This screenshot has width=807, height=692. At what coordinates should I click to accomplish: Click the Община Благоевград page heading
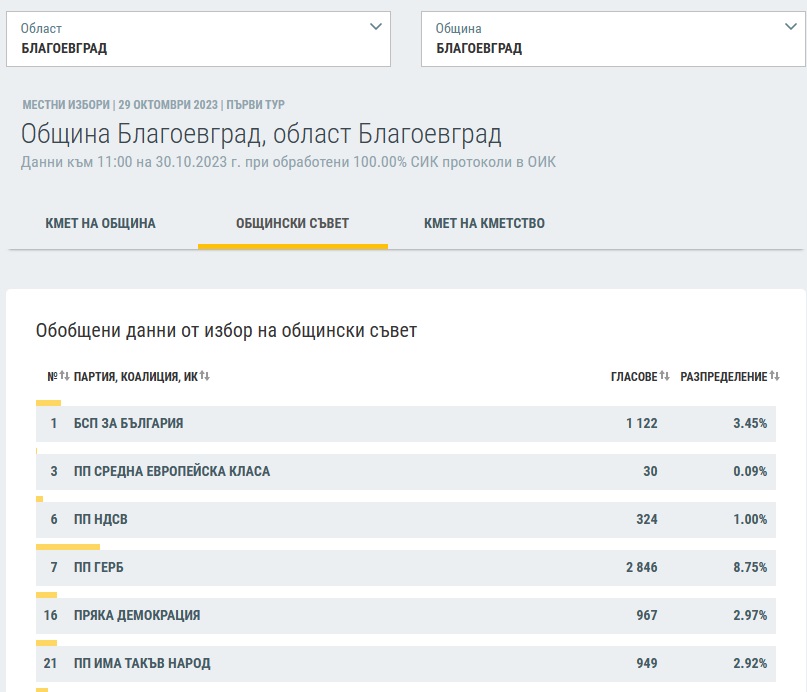click(261, 134)
